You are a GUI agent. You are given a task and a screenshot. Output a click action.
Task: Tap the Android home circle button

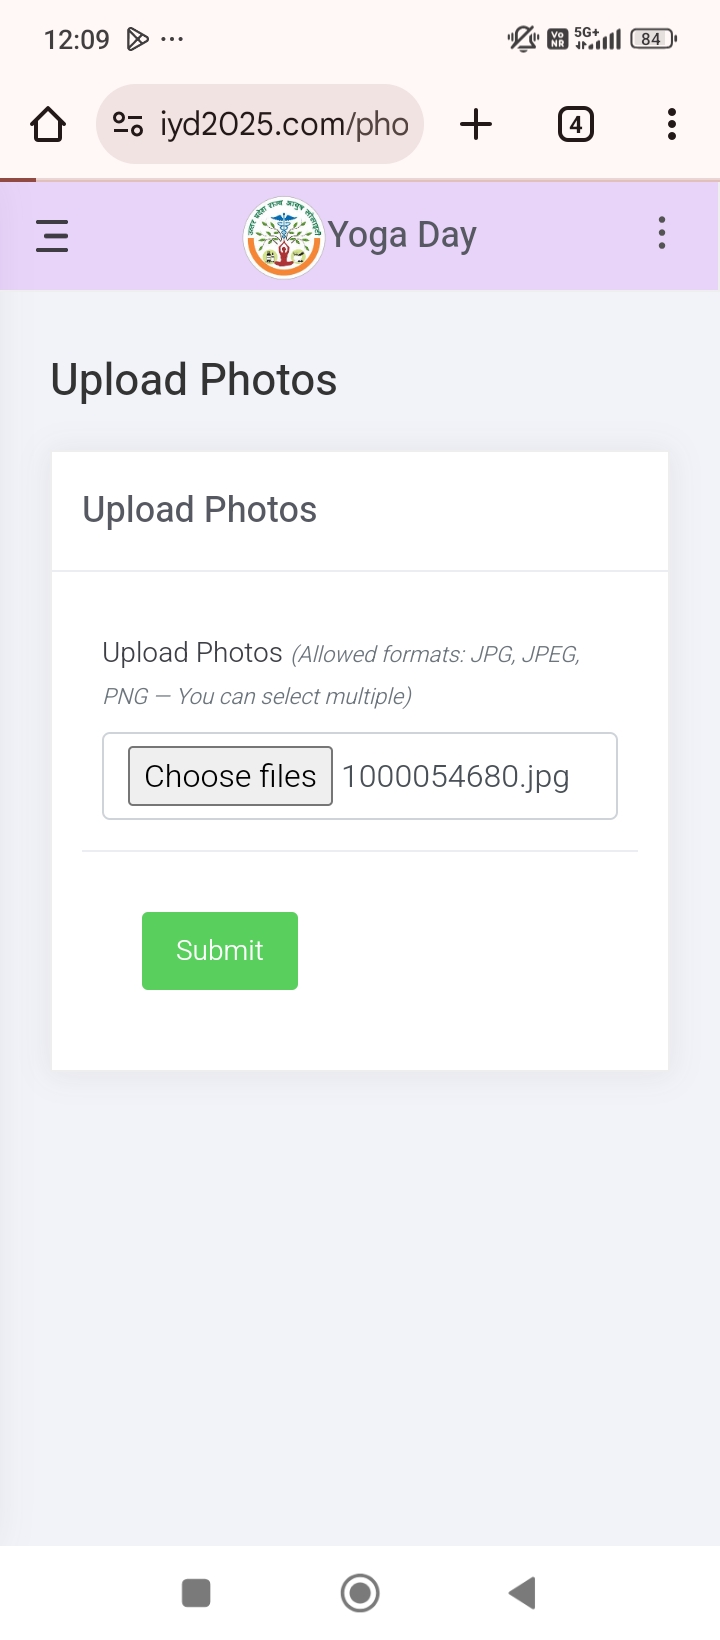(x=360, y=1593)
